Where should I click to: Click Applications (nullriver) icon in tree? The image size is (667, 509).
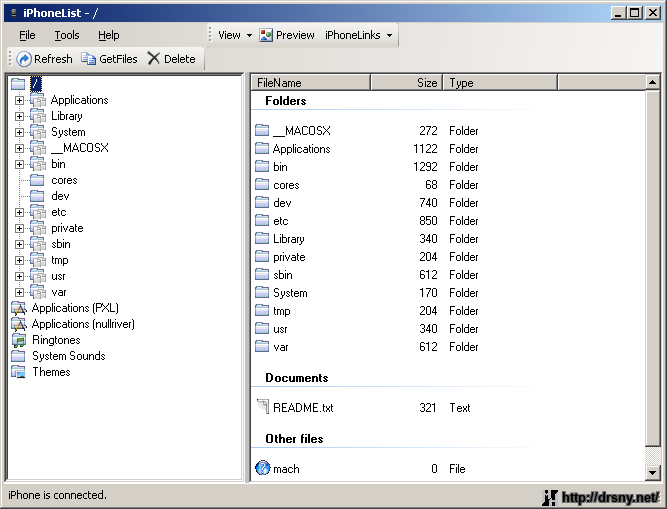pos(18,324)
